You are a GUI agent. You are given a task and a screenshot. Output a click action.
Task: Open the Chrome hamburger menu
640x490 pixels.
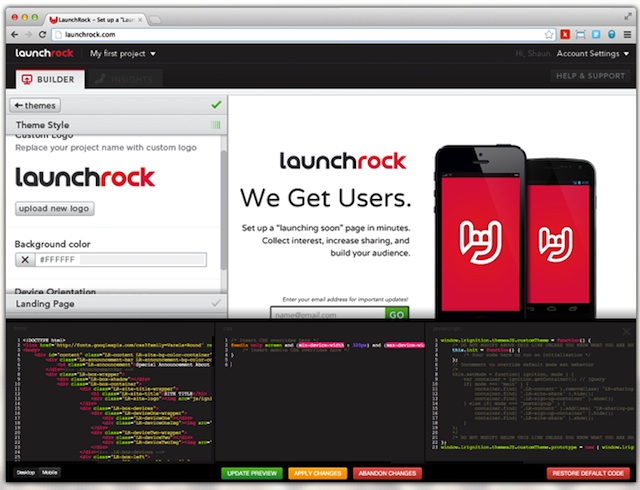(x=627, y=34)
